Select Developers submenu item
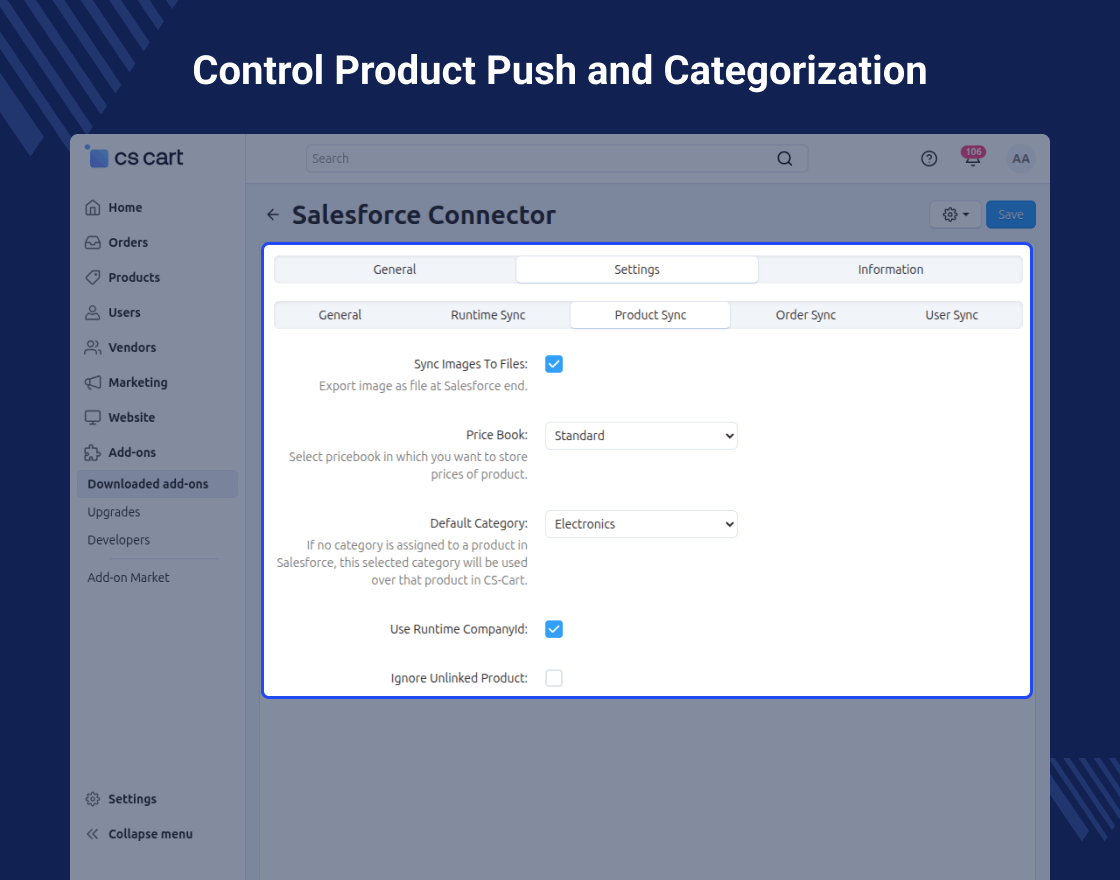 click(119, 539)
